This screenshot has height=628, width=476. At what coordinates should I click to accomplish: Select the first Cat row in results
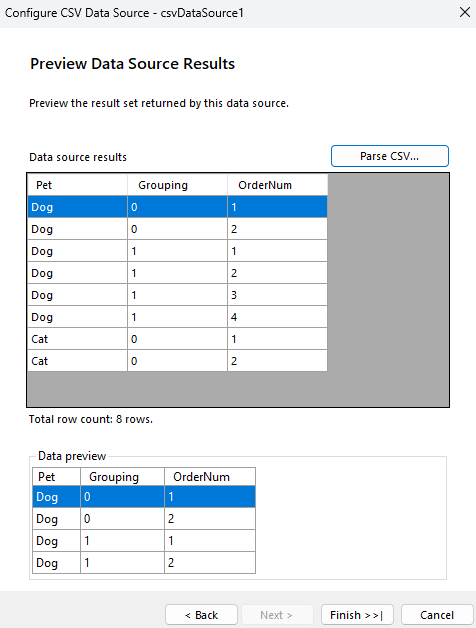(177, 339)
